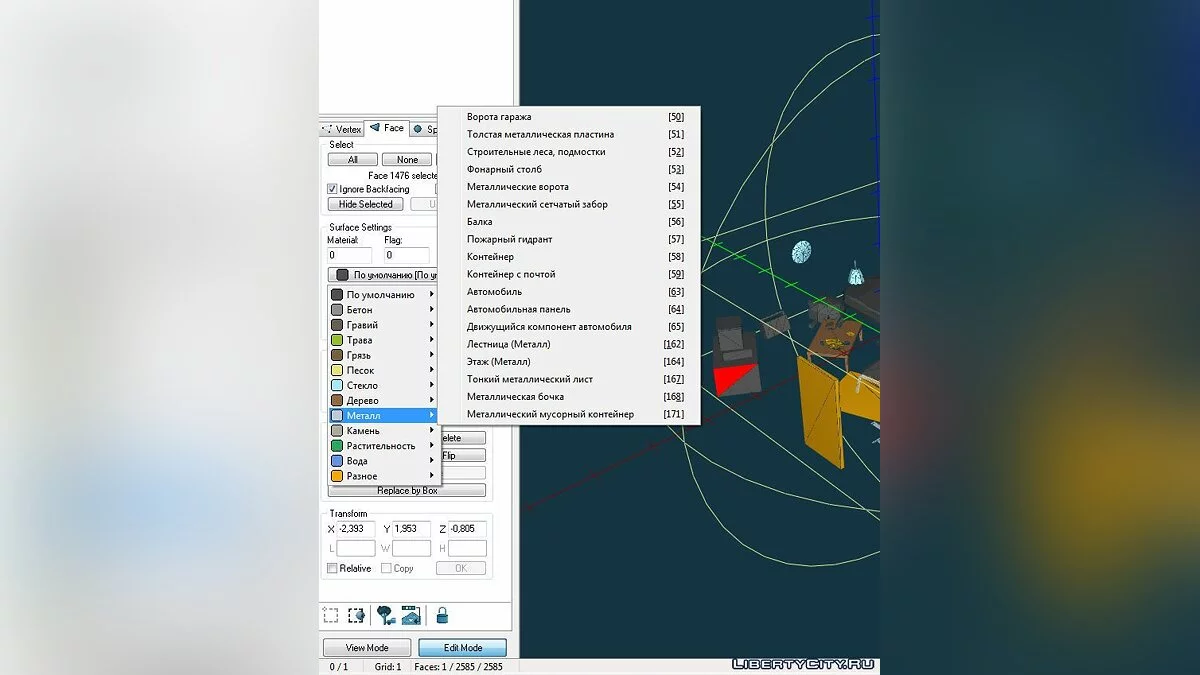Image resolution: width=1200 pixels, height=675 pixels.
Task: Choose Пожарный гидрант [57] from submenu
Action: pos(574,239)
